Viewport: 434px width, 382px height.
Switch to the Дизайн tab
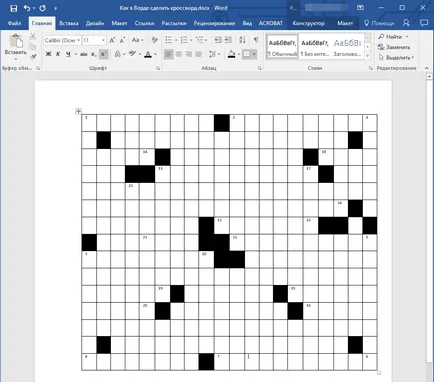click(x=95, y=23)
